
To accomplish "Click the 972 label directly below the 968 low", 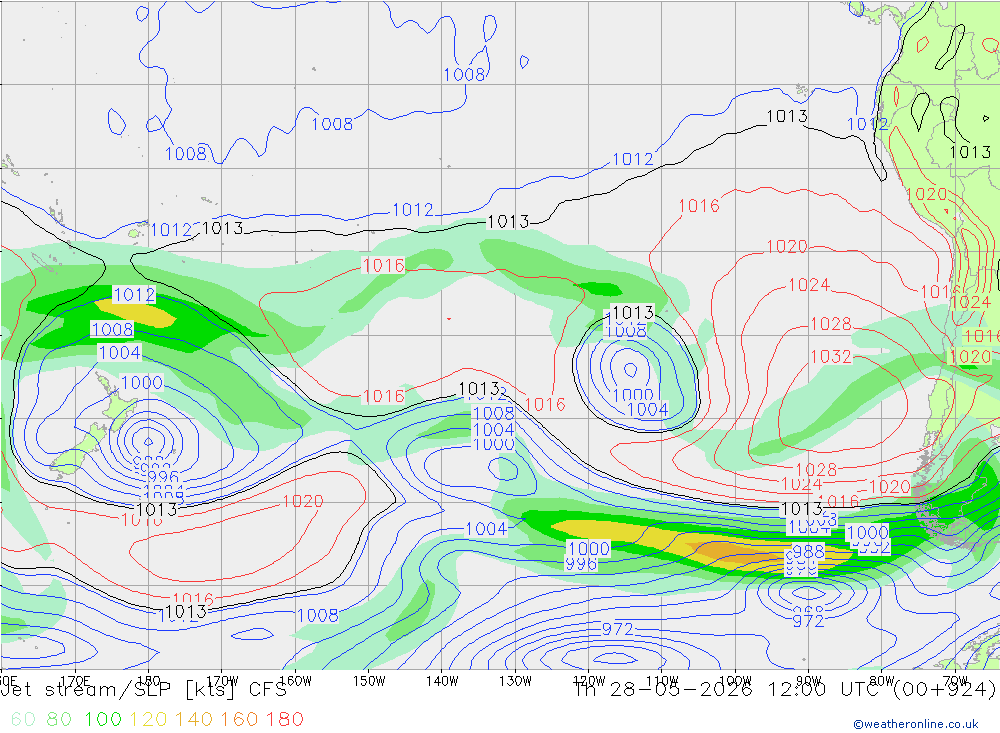I will pyautogui.click(x=808, y=621).
